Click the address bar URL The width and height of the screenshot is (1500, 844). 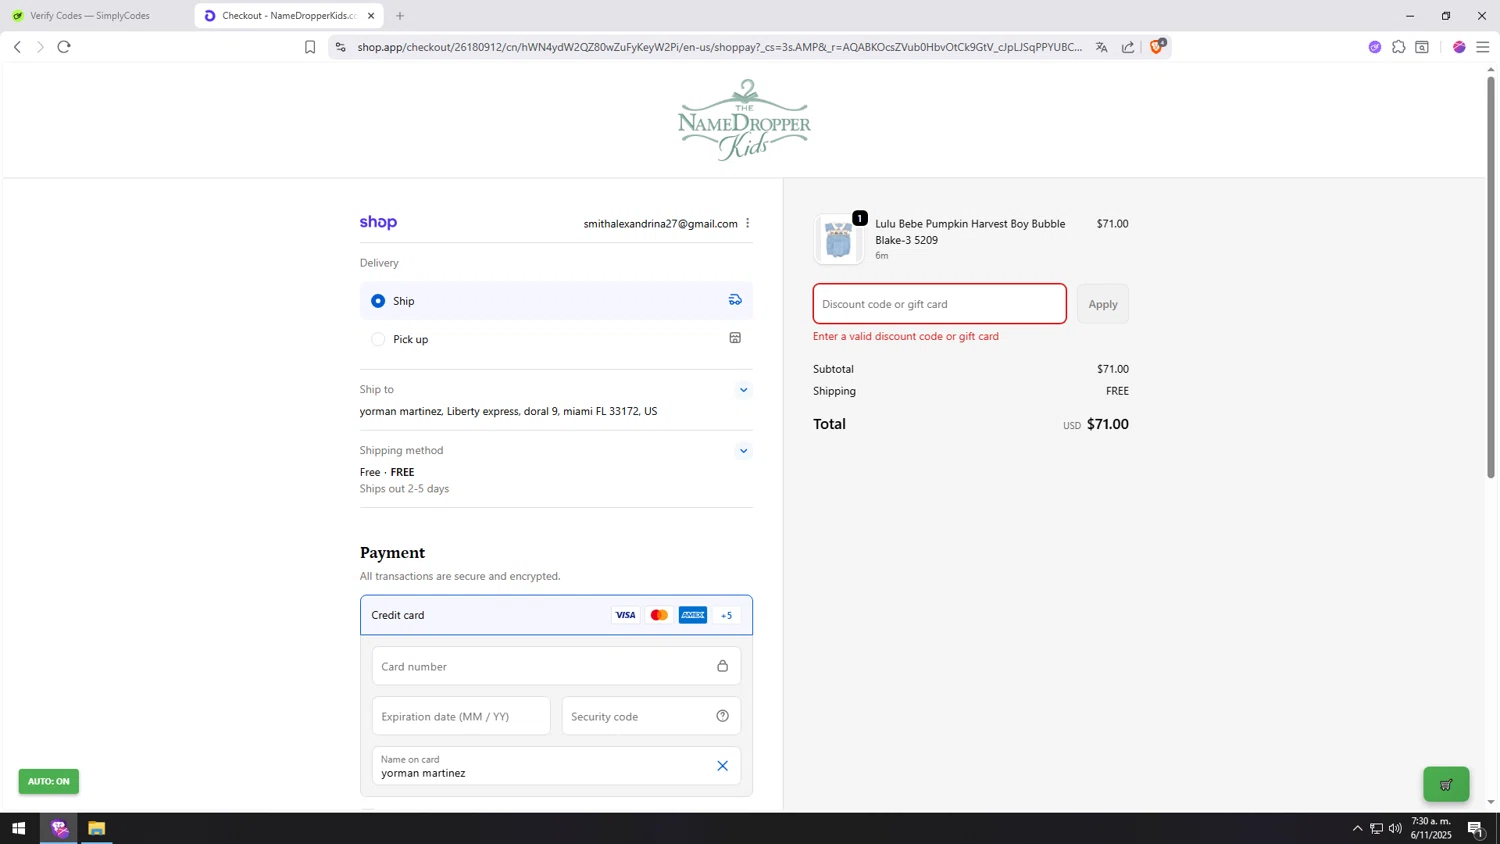click(x=719, y=47)
